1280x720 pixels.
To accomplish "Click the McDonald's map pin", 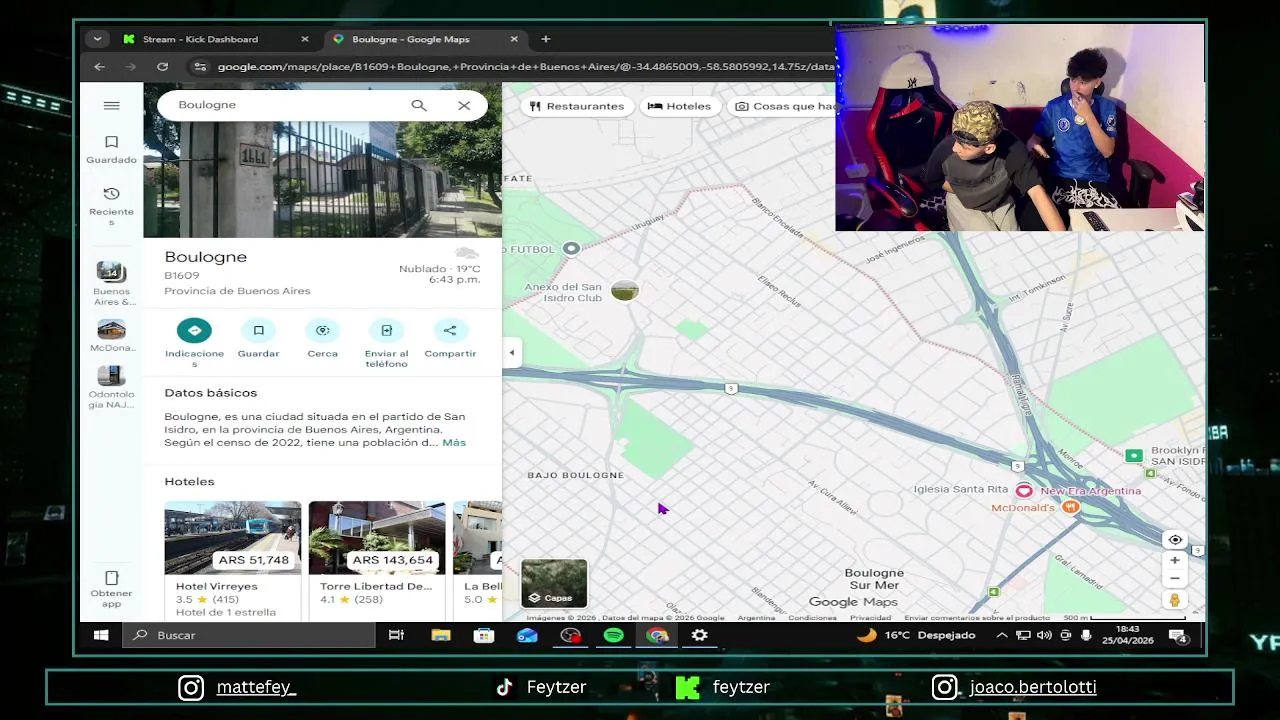I will point(1071,508).
